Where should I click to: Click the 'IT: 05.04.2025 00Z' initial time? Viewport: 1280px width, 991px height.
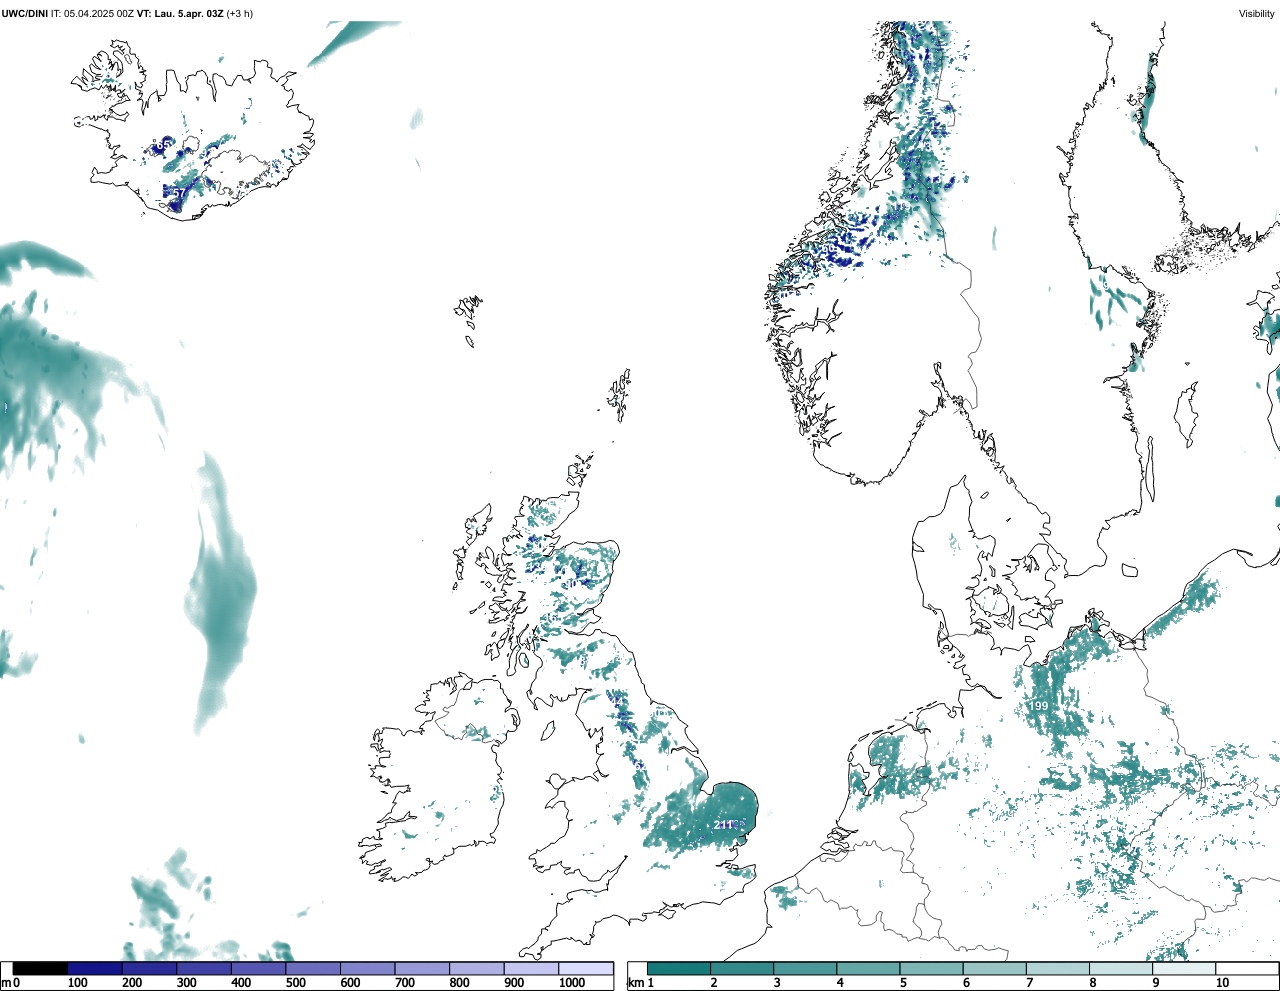click(x=93, y=14)
